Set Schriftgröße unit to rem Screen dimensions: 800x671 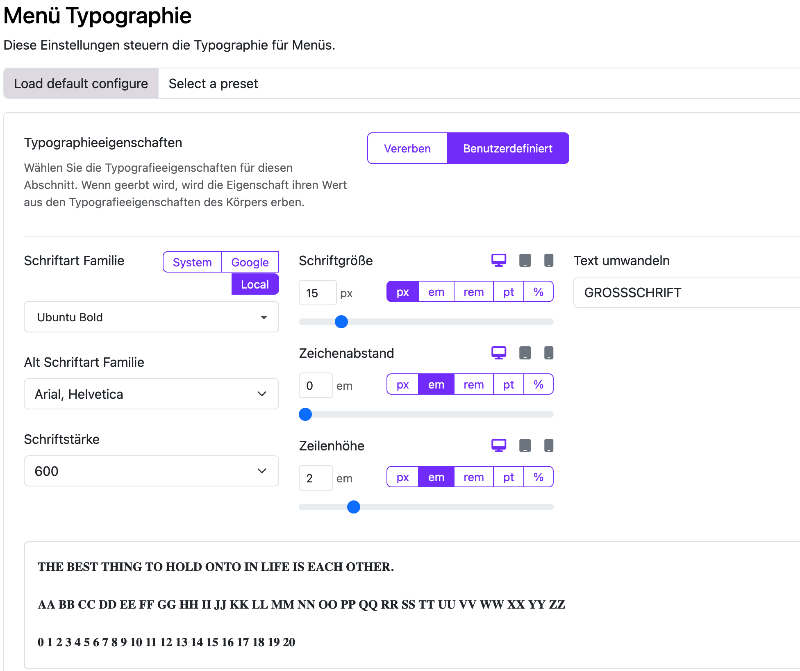coord(473,292)
